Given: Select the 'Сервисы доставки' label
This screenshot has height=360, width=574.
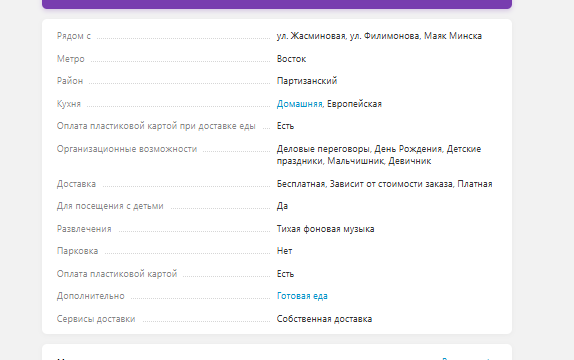Looking at the screenshot, I should point(96,319).
